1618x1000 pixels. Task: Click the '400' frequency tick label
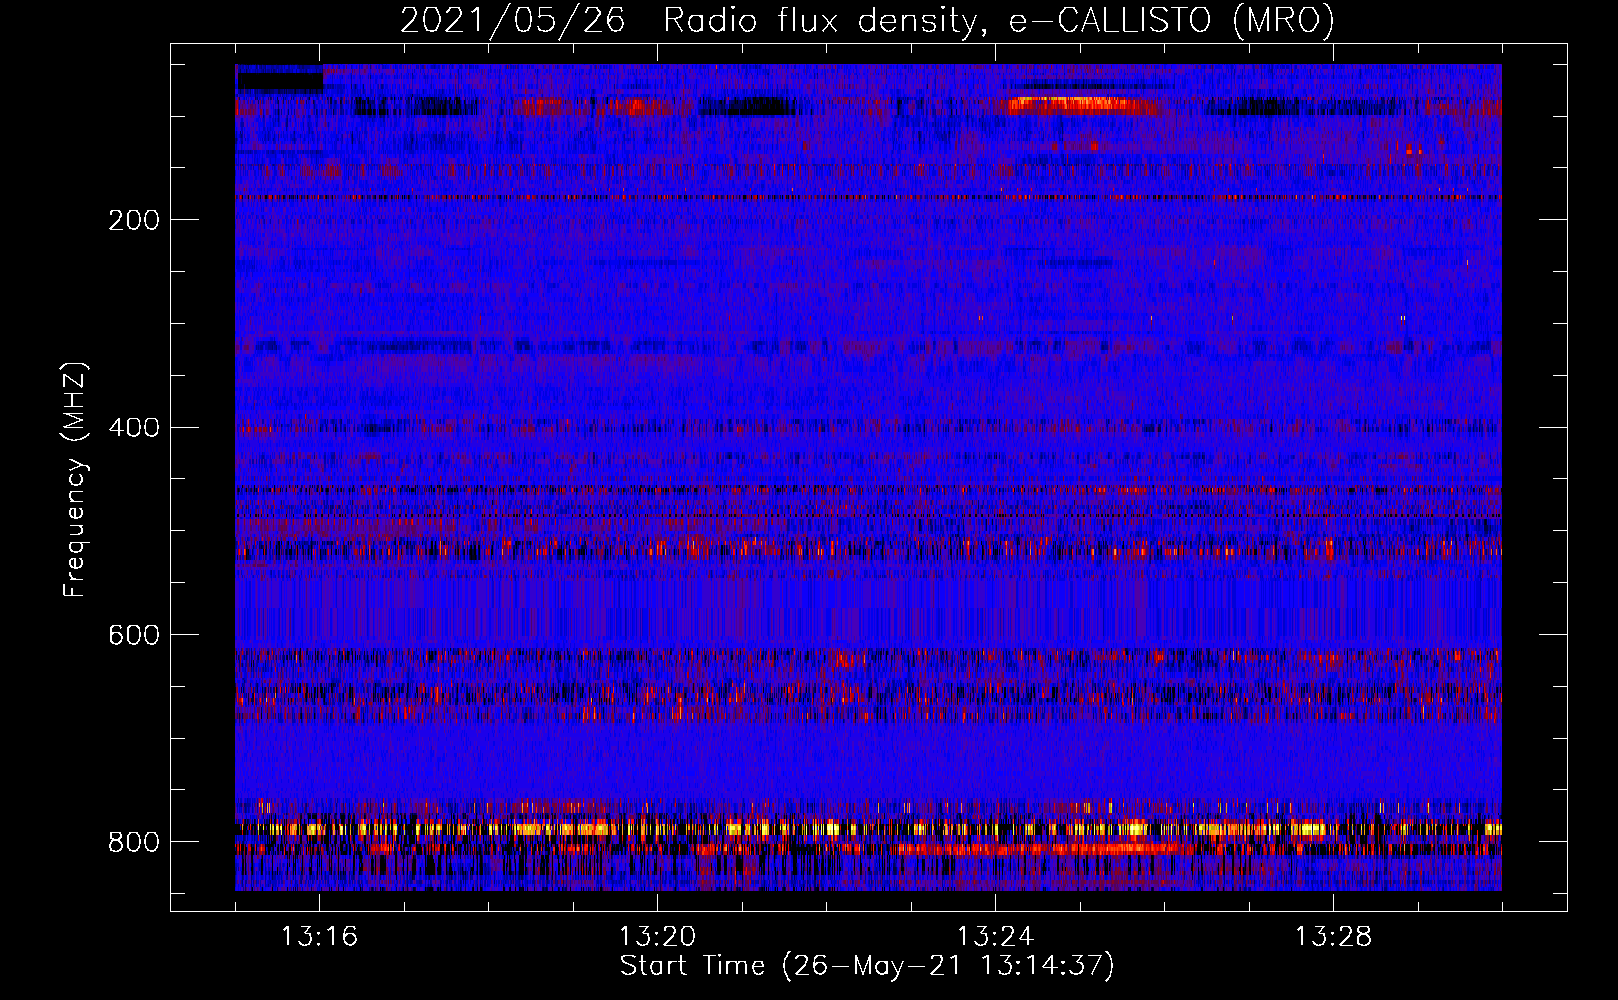pyautogui.click(x=134, y=428)
